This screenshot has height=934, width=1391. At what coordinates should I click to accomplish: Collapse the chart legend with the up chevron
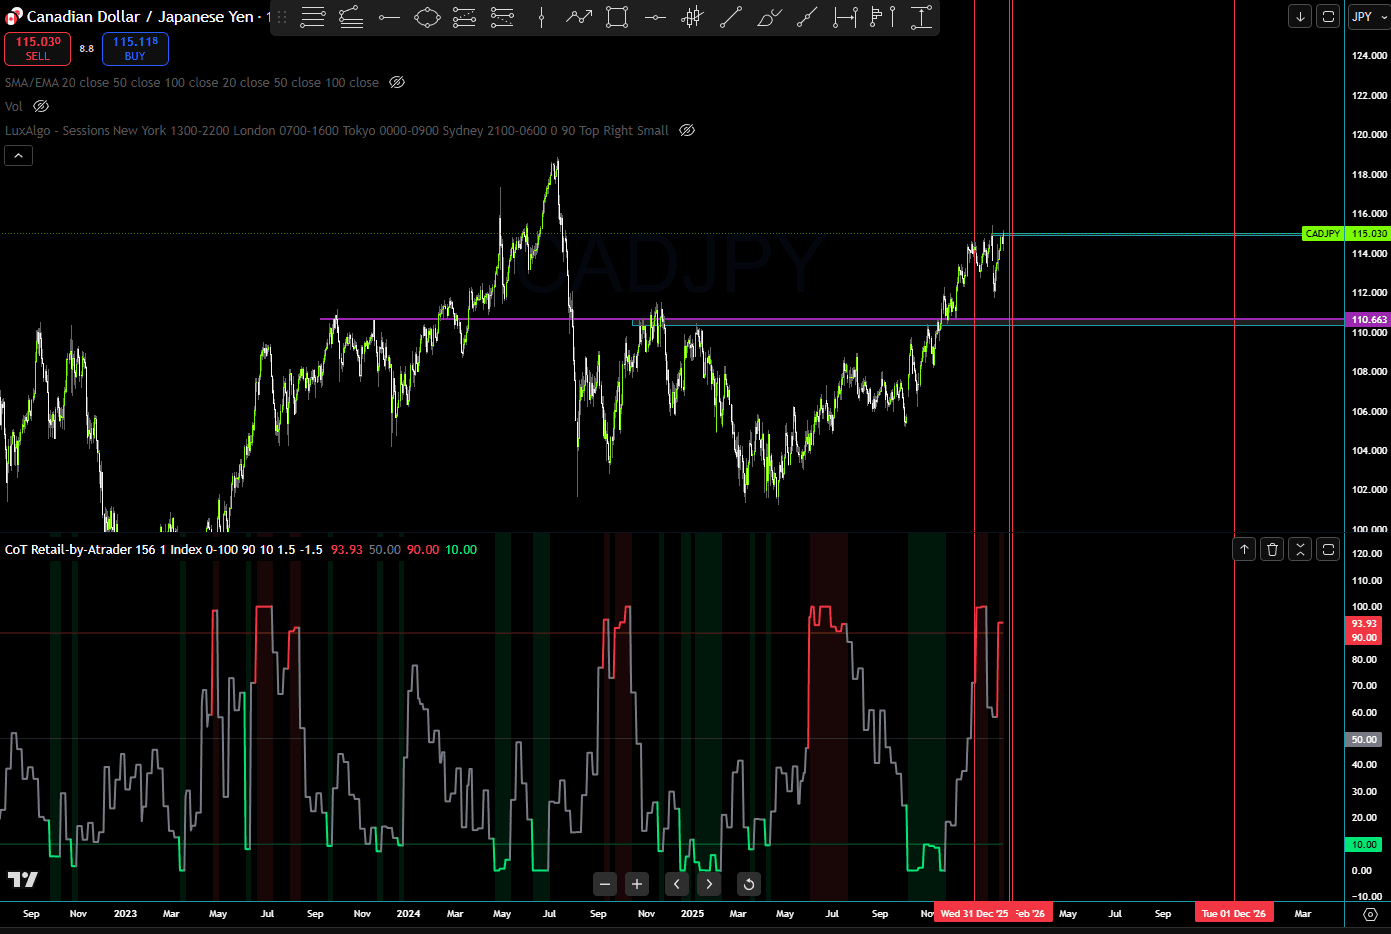point(18,155)
